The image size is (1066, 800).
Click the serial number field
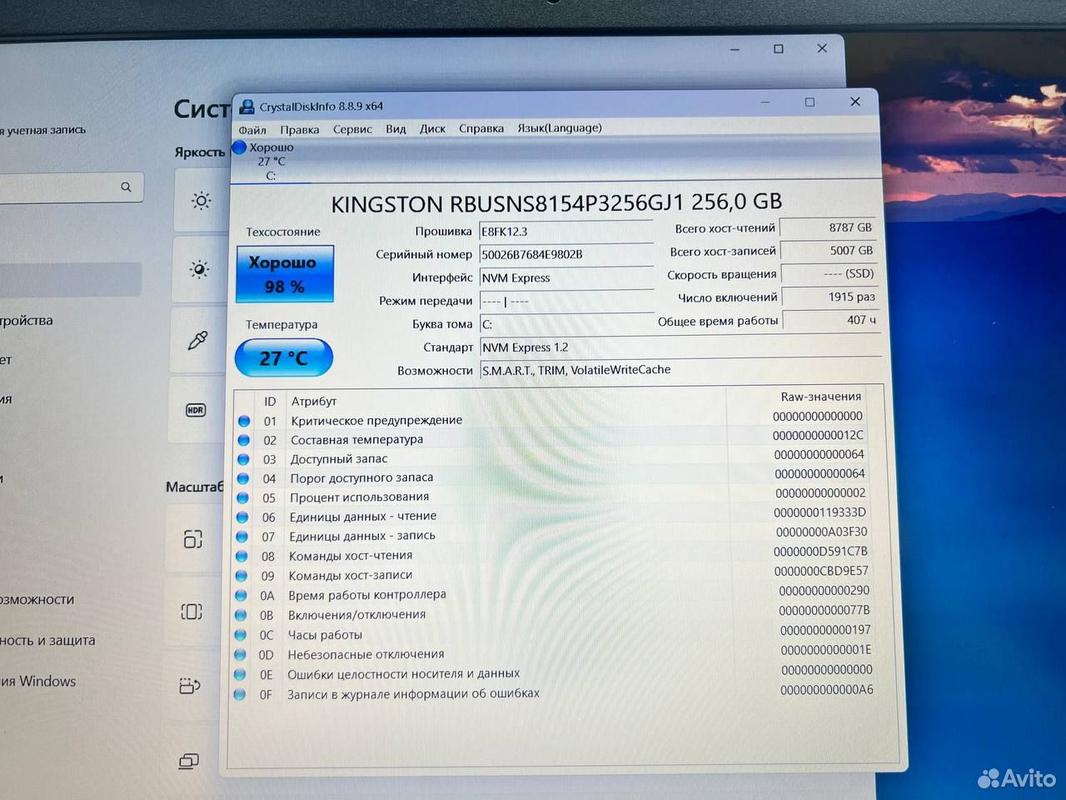coord(566,254)
